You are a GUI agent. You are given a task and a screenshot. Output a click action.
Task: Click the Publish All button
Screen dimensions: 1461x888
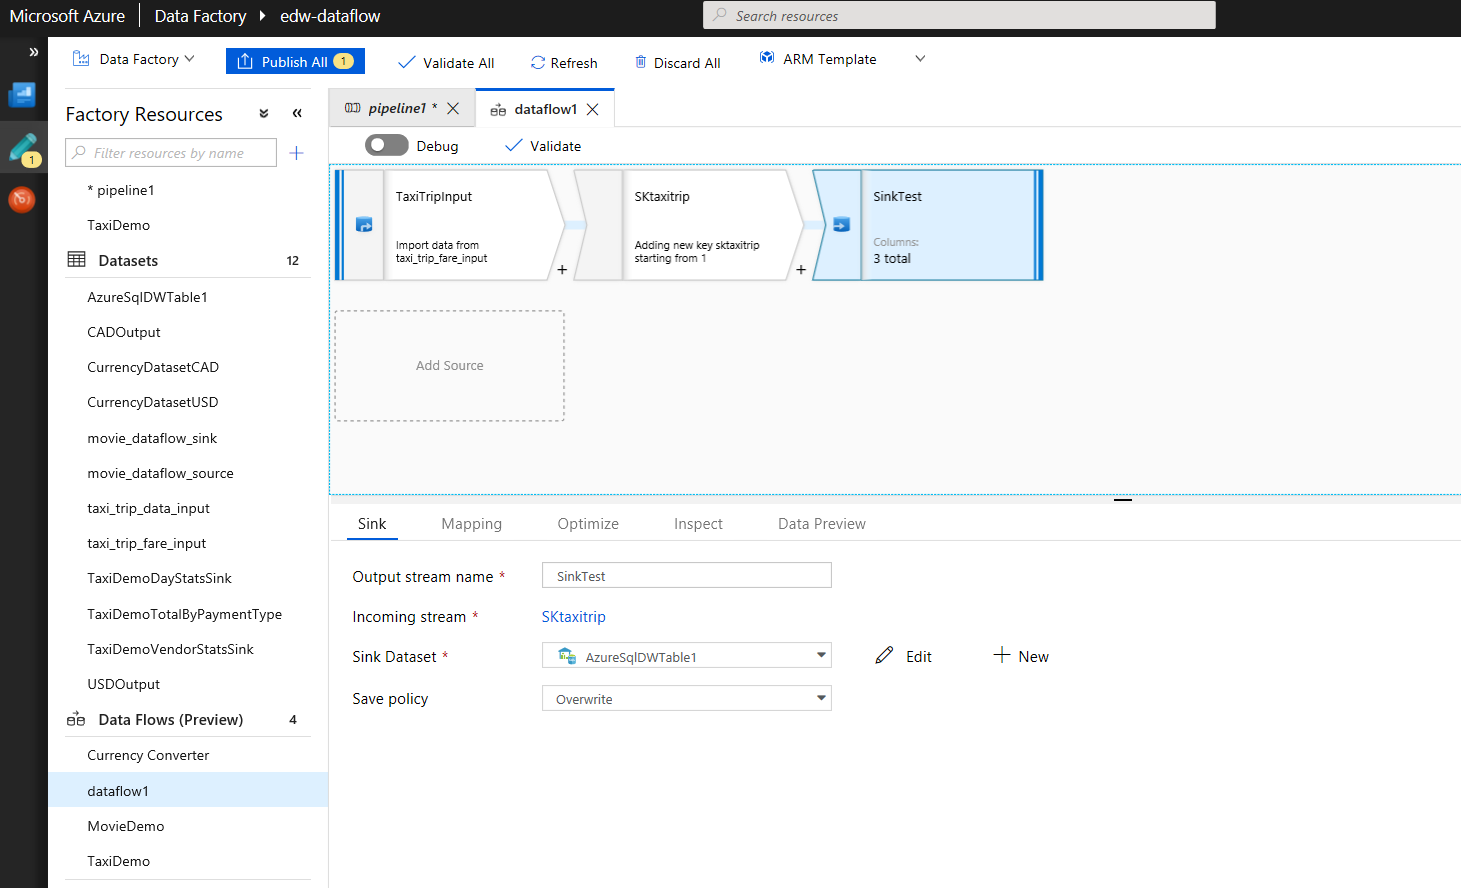coord(295,61)
